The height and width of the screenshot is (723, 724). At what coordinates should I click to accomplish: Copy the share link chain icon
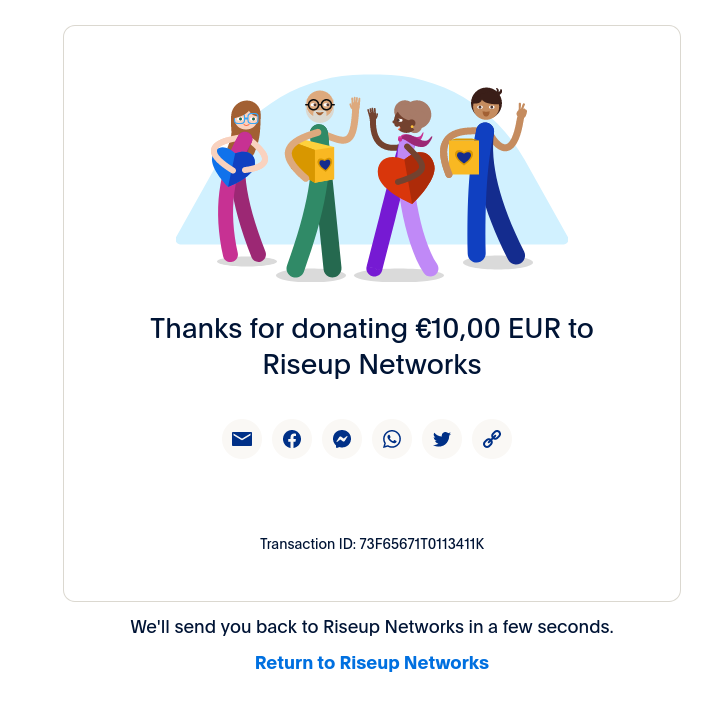click(492, 439)
